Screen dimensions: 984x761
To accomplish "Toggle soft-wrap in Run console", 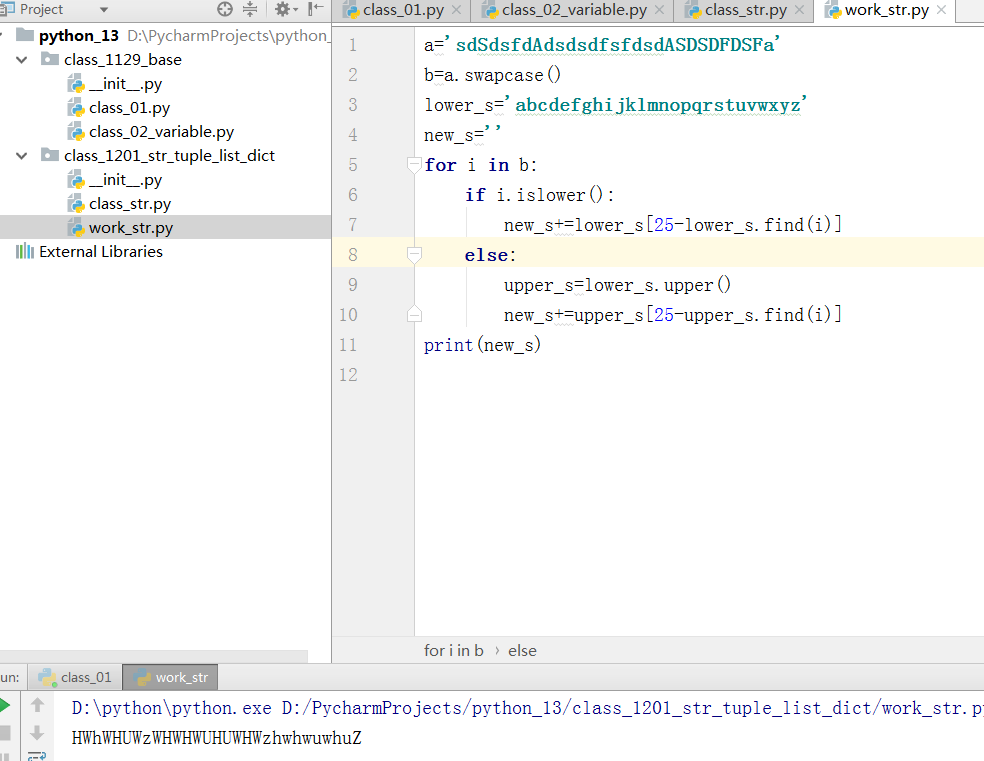I will coord(38,755).
